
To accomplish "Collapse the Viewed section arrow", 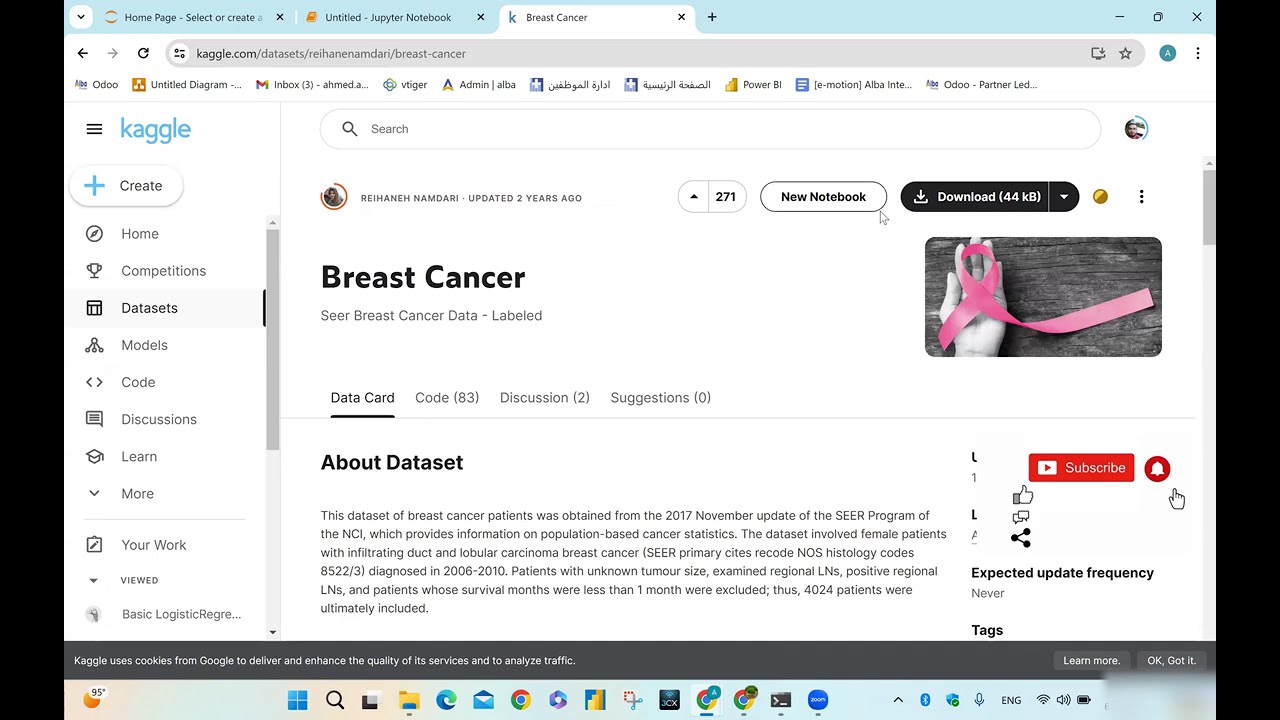I will 93,580.
